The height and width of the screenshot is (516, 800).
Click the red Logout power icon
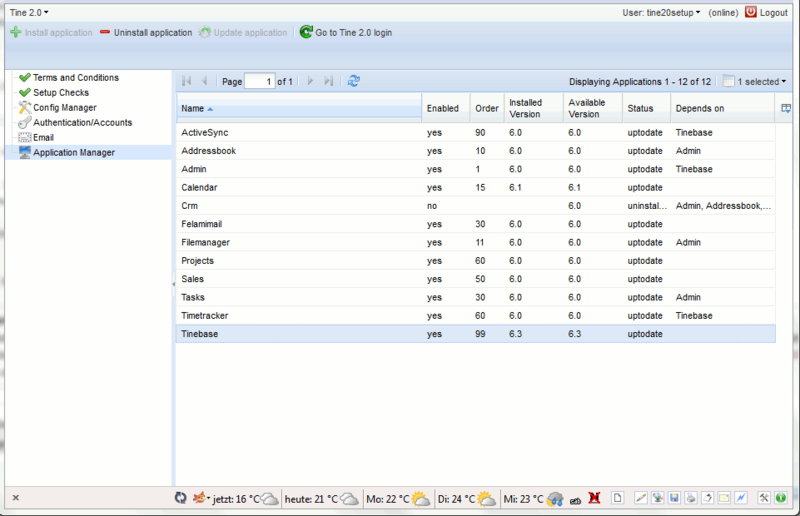tap(751, 12)
